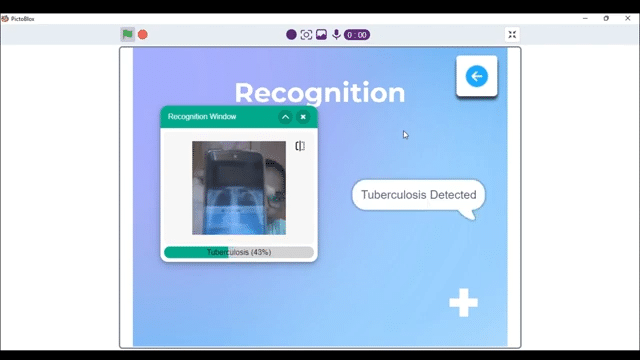Click the blue back arrow button
The height and width of the screenshot is (360, 640).
(477, 76)
